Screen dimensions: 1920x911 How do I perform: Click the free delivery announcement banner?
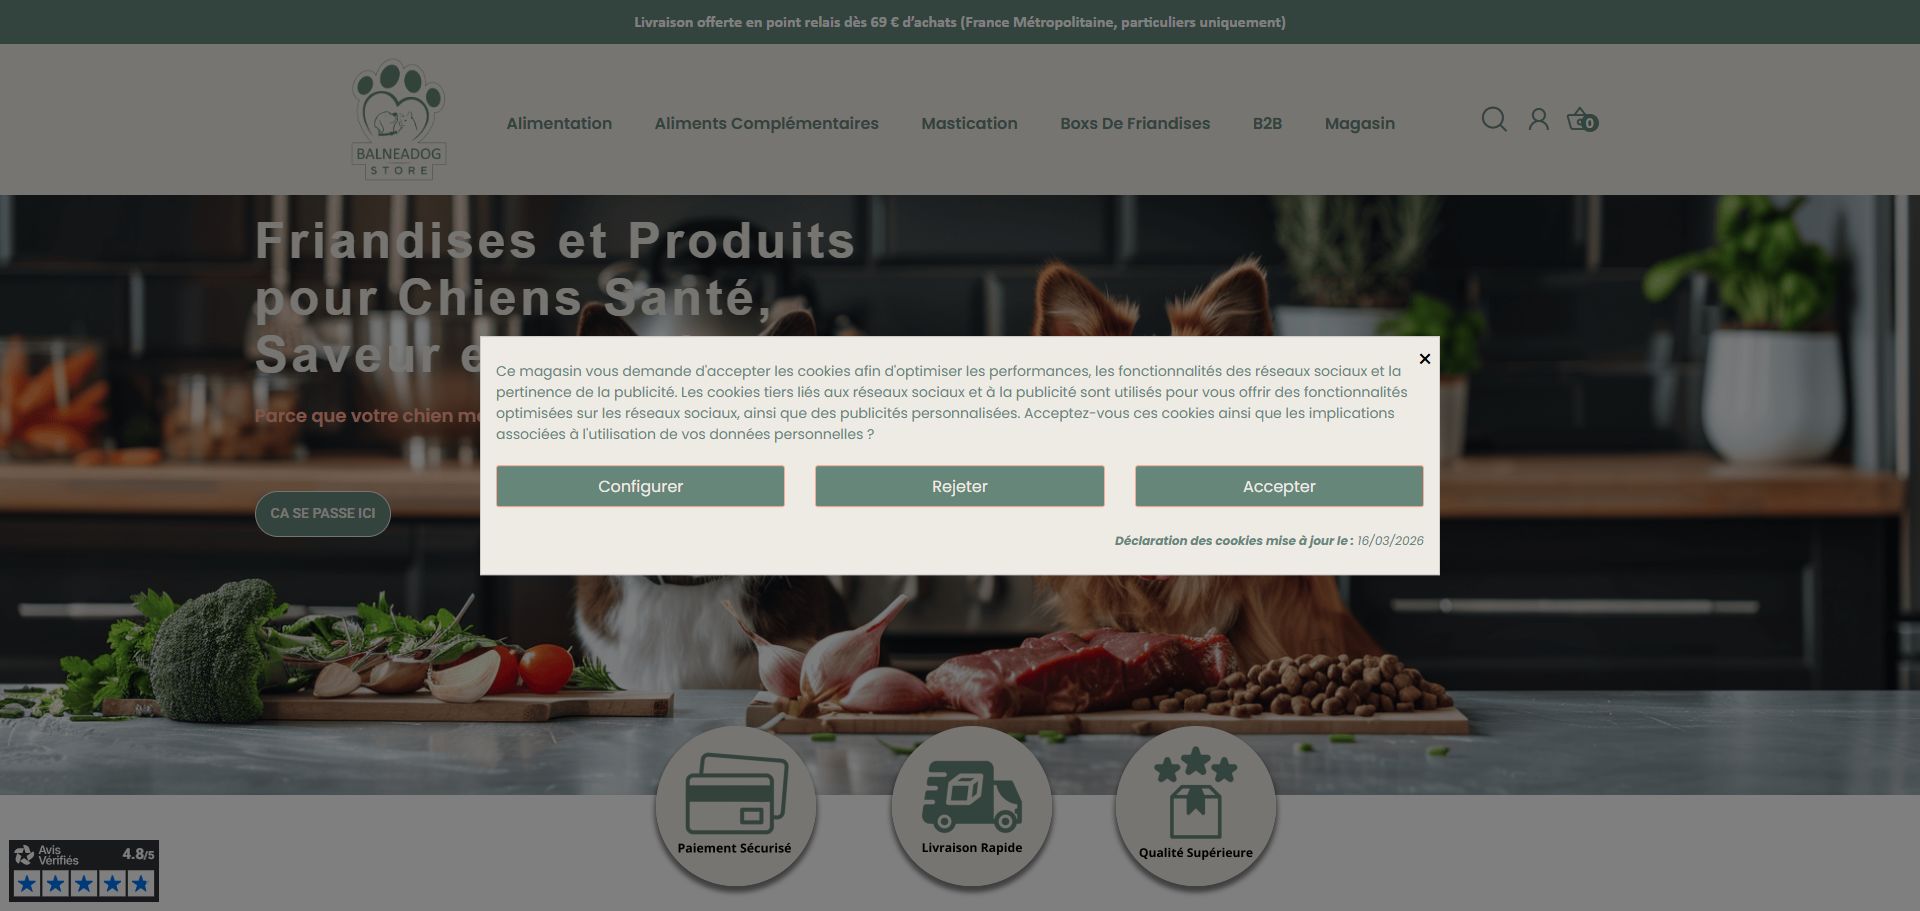click(x=960, y=22)
